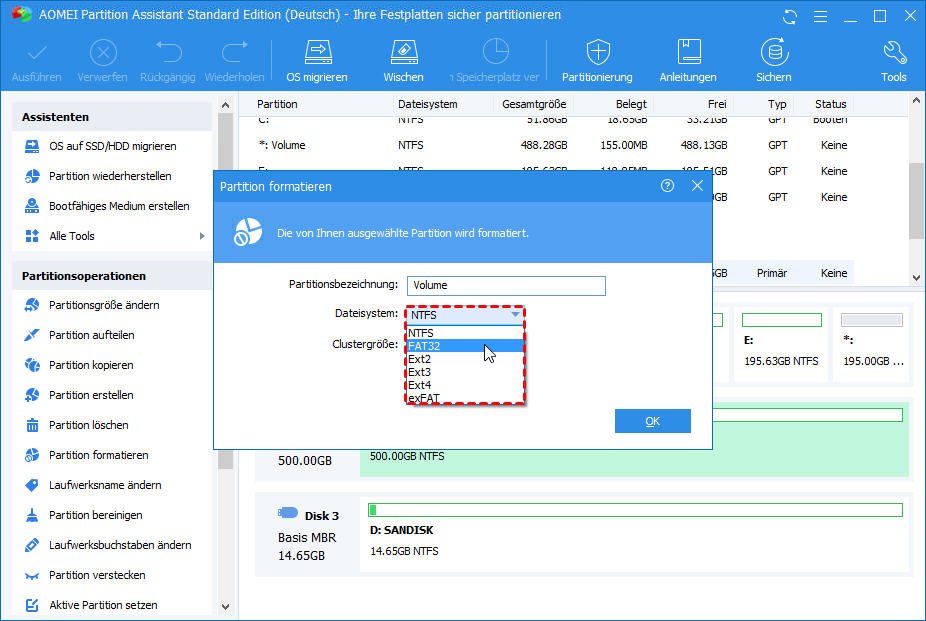Click the Rückgängig undo icon

coord(168,52)
